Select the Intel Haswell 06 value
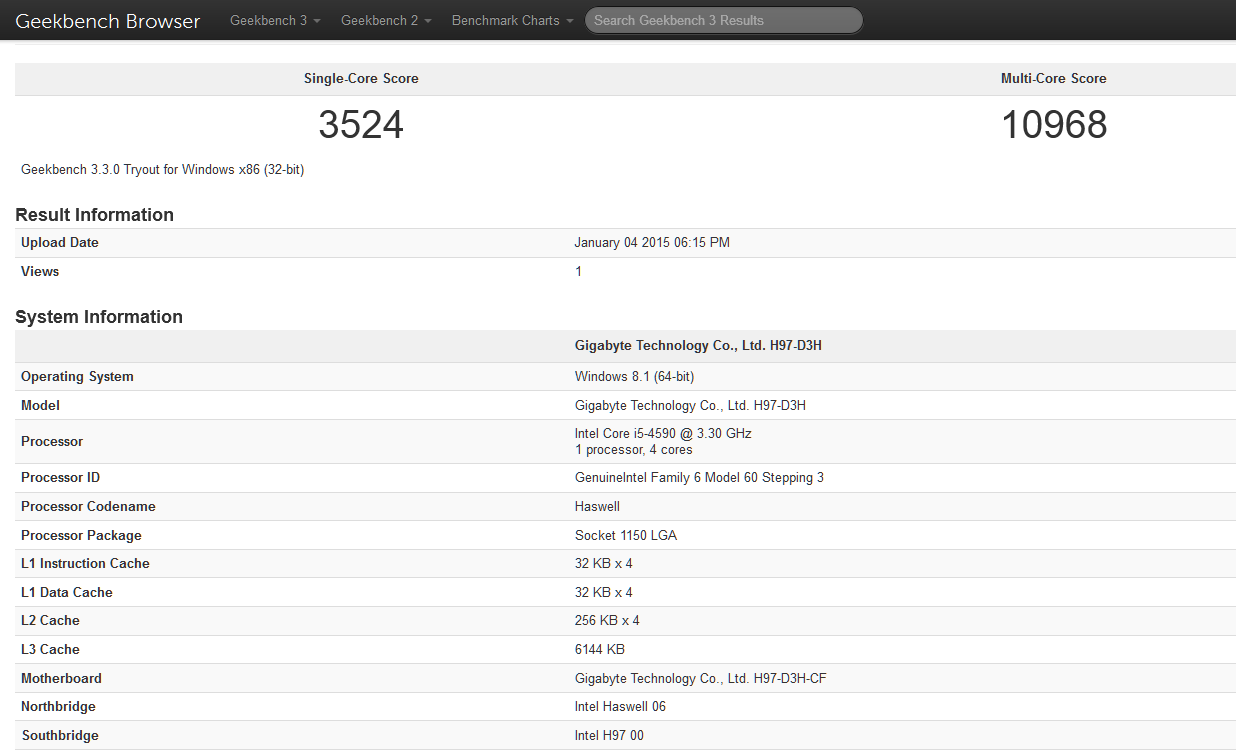1236x755 pixels. (x=620, y=707)
